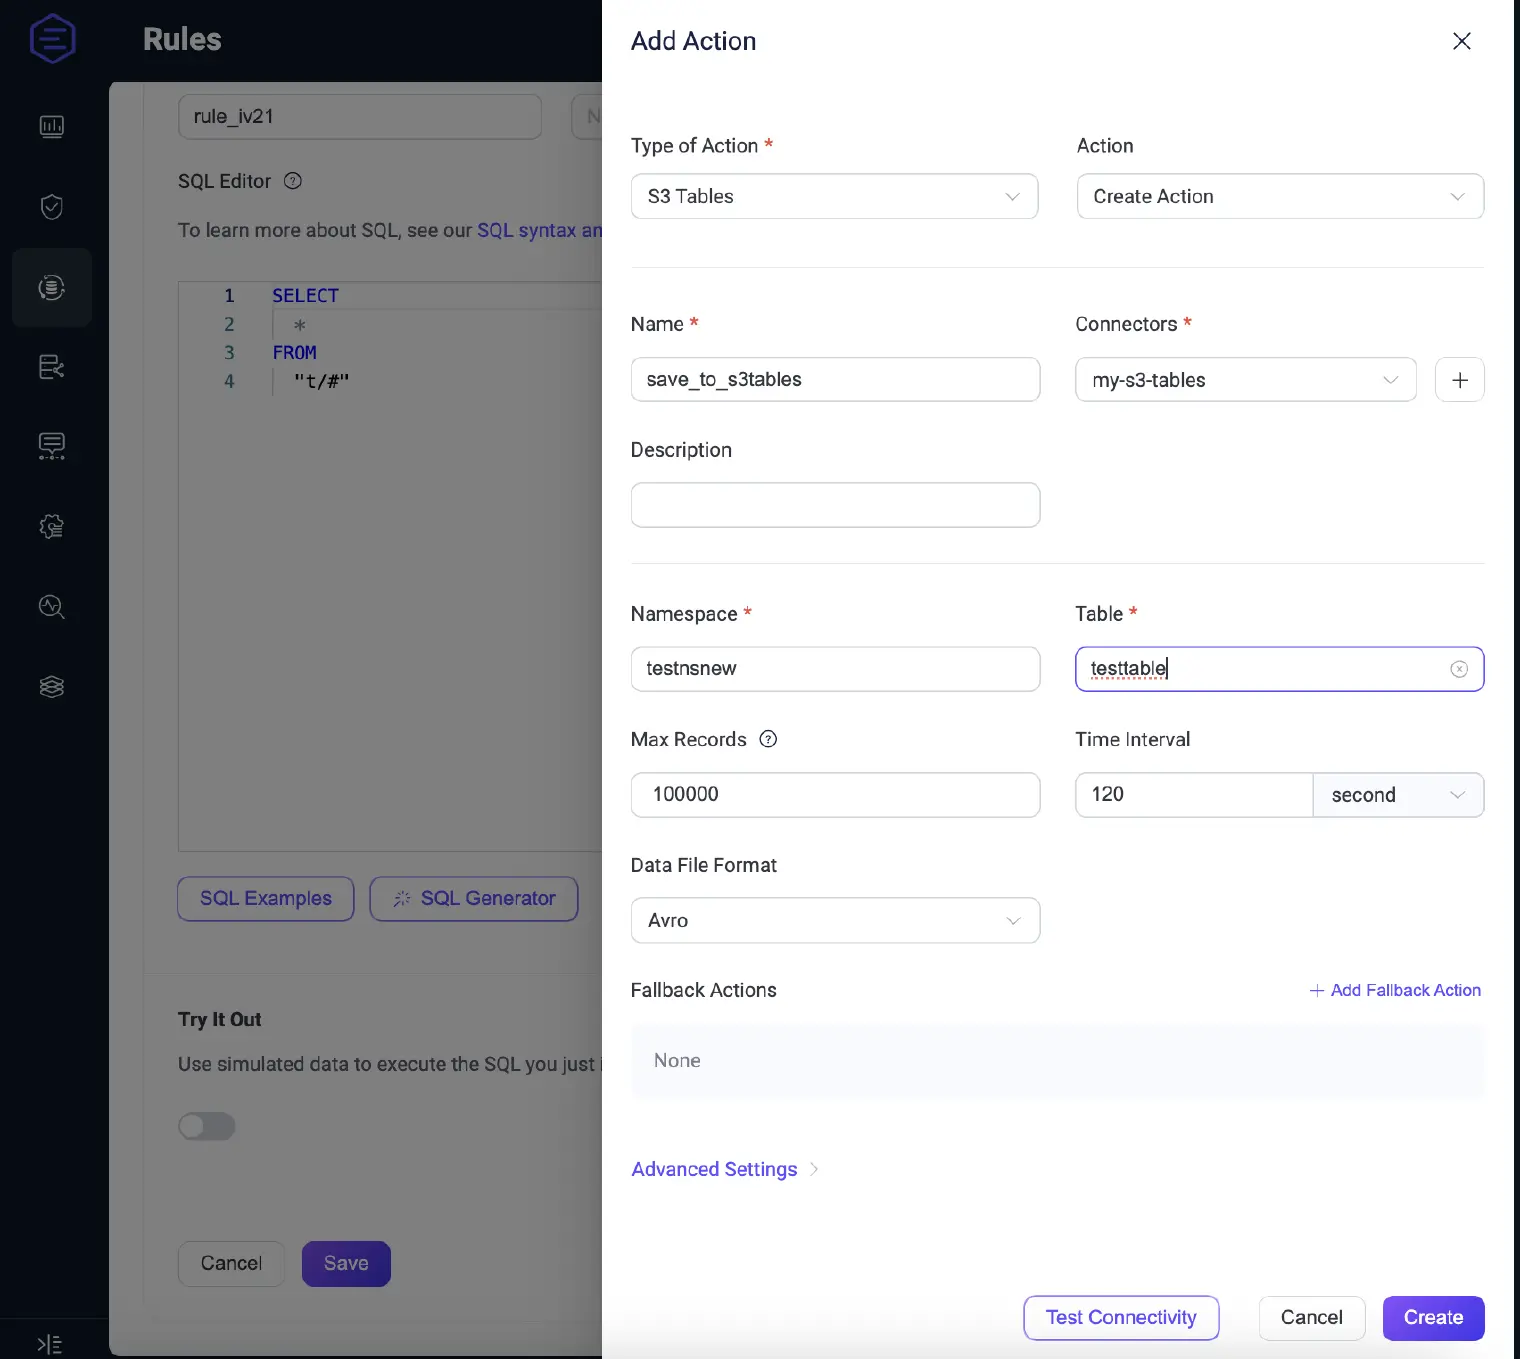Open the Type of Action dropdown
Screen dimensions: 1520x1359
click(x=834, y=197)
